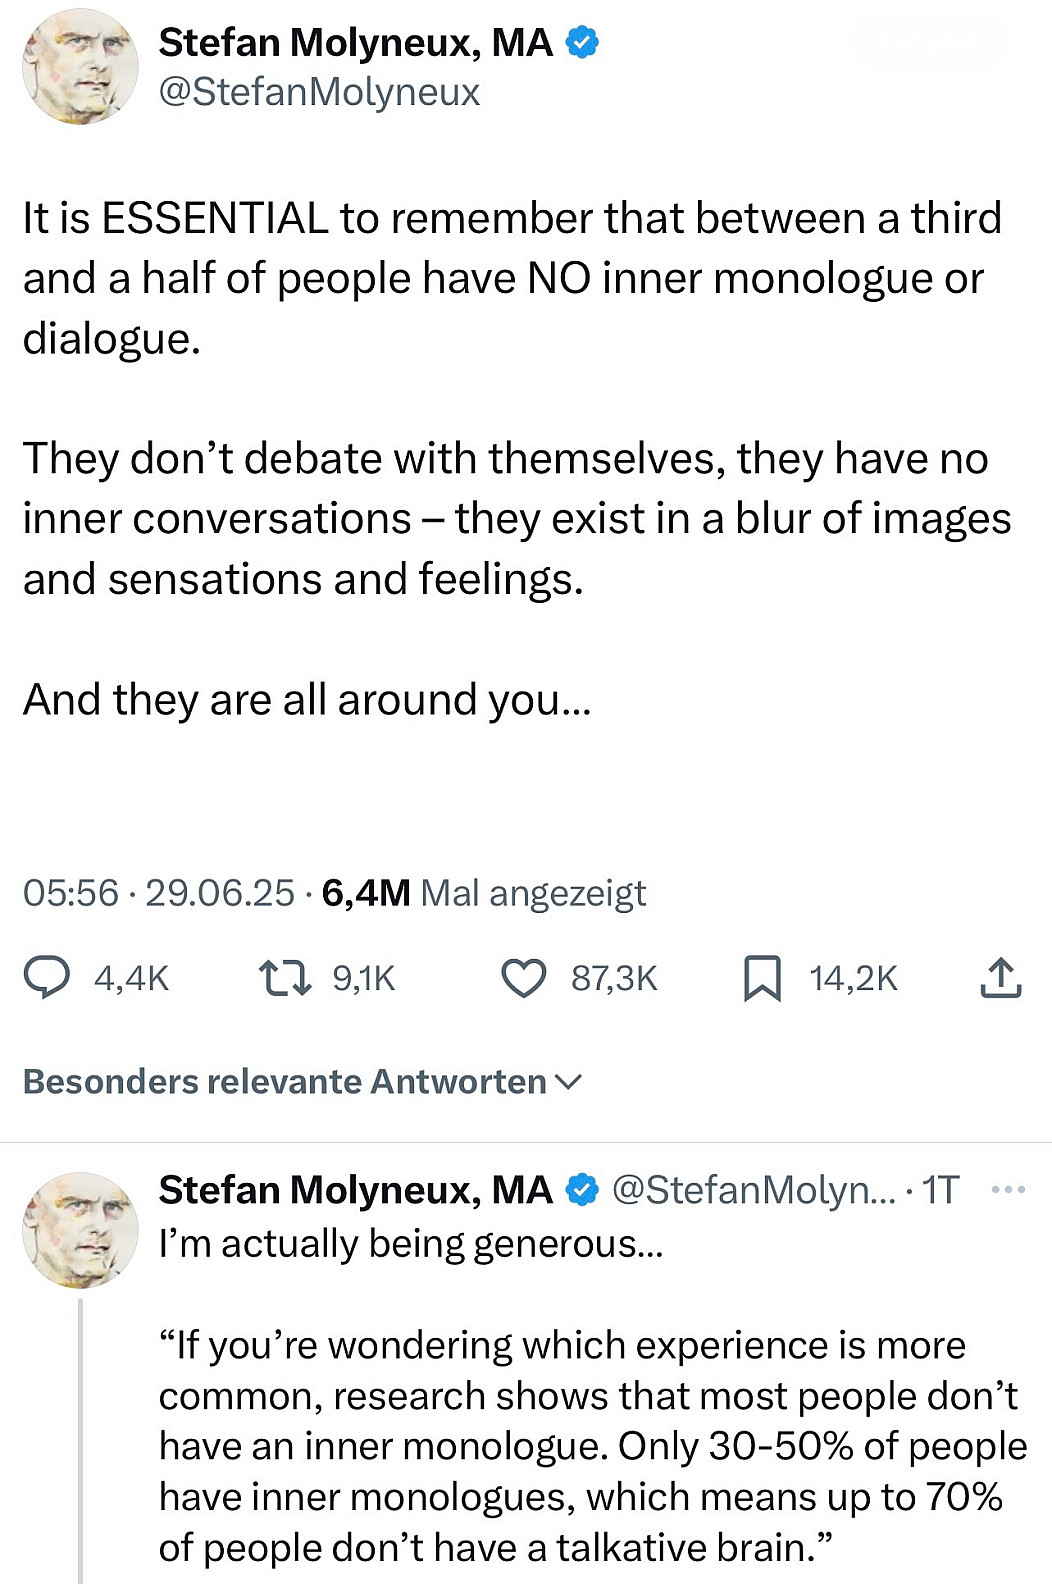Like the post with heart icon
1052x1584 pixels.
pos(523,978)
